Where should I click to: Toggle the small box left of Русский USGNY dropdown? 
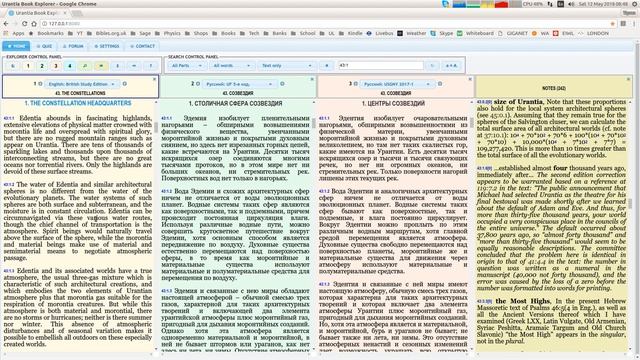coord(356,84)
